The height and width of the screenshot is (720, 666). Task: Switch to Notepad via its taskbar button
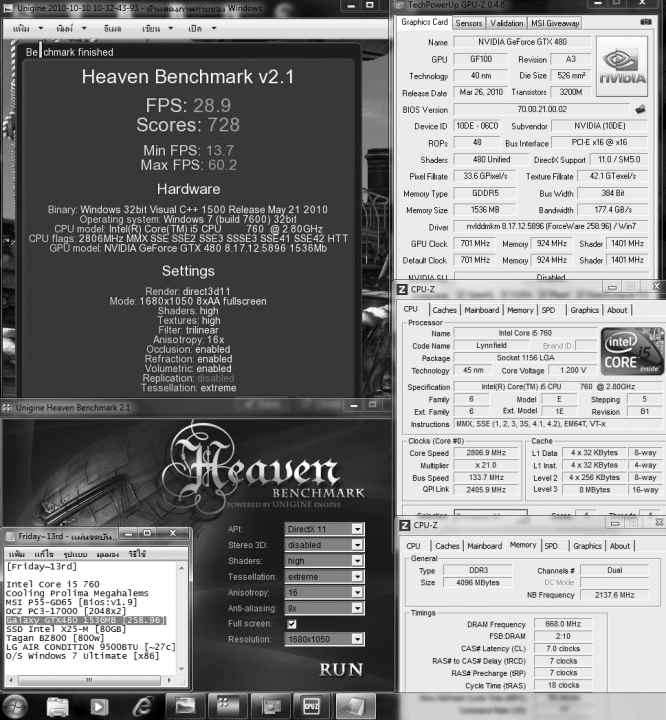coord(355,706)
